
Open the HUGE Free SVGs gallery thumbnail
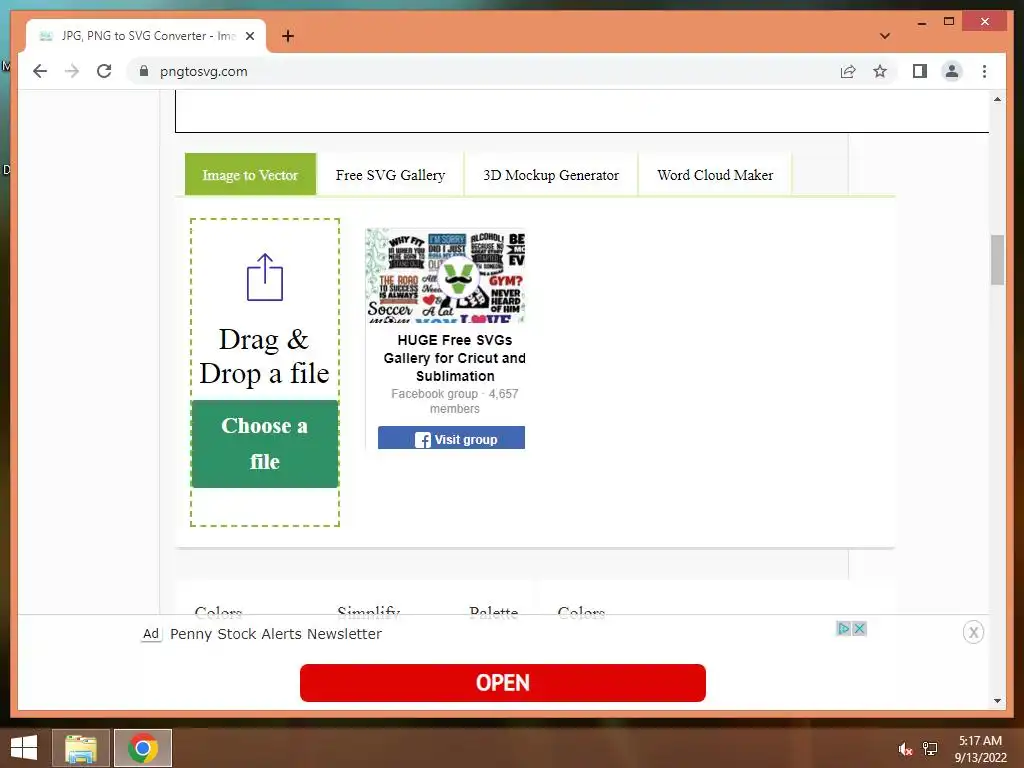pyautogui.click(x=445, y=275)
